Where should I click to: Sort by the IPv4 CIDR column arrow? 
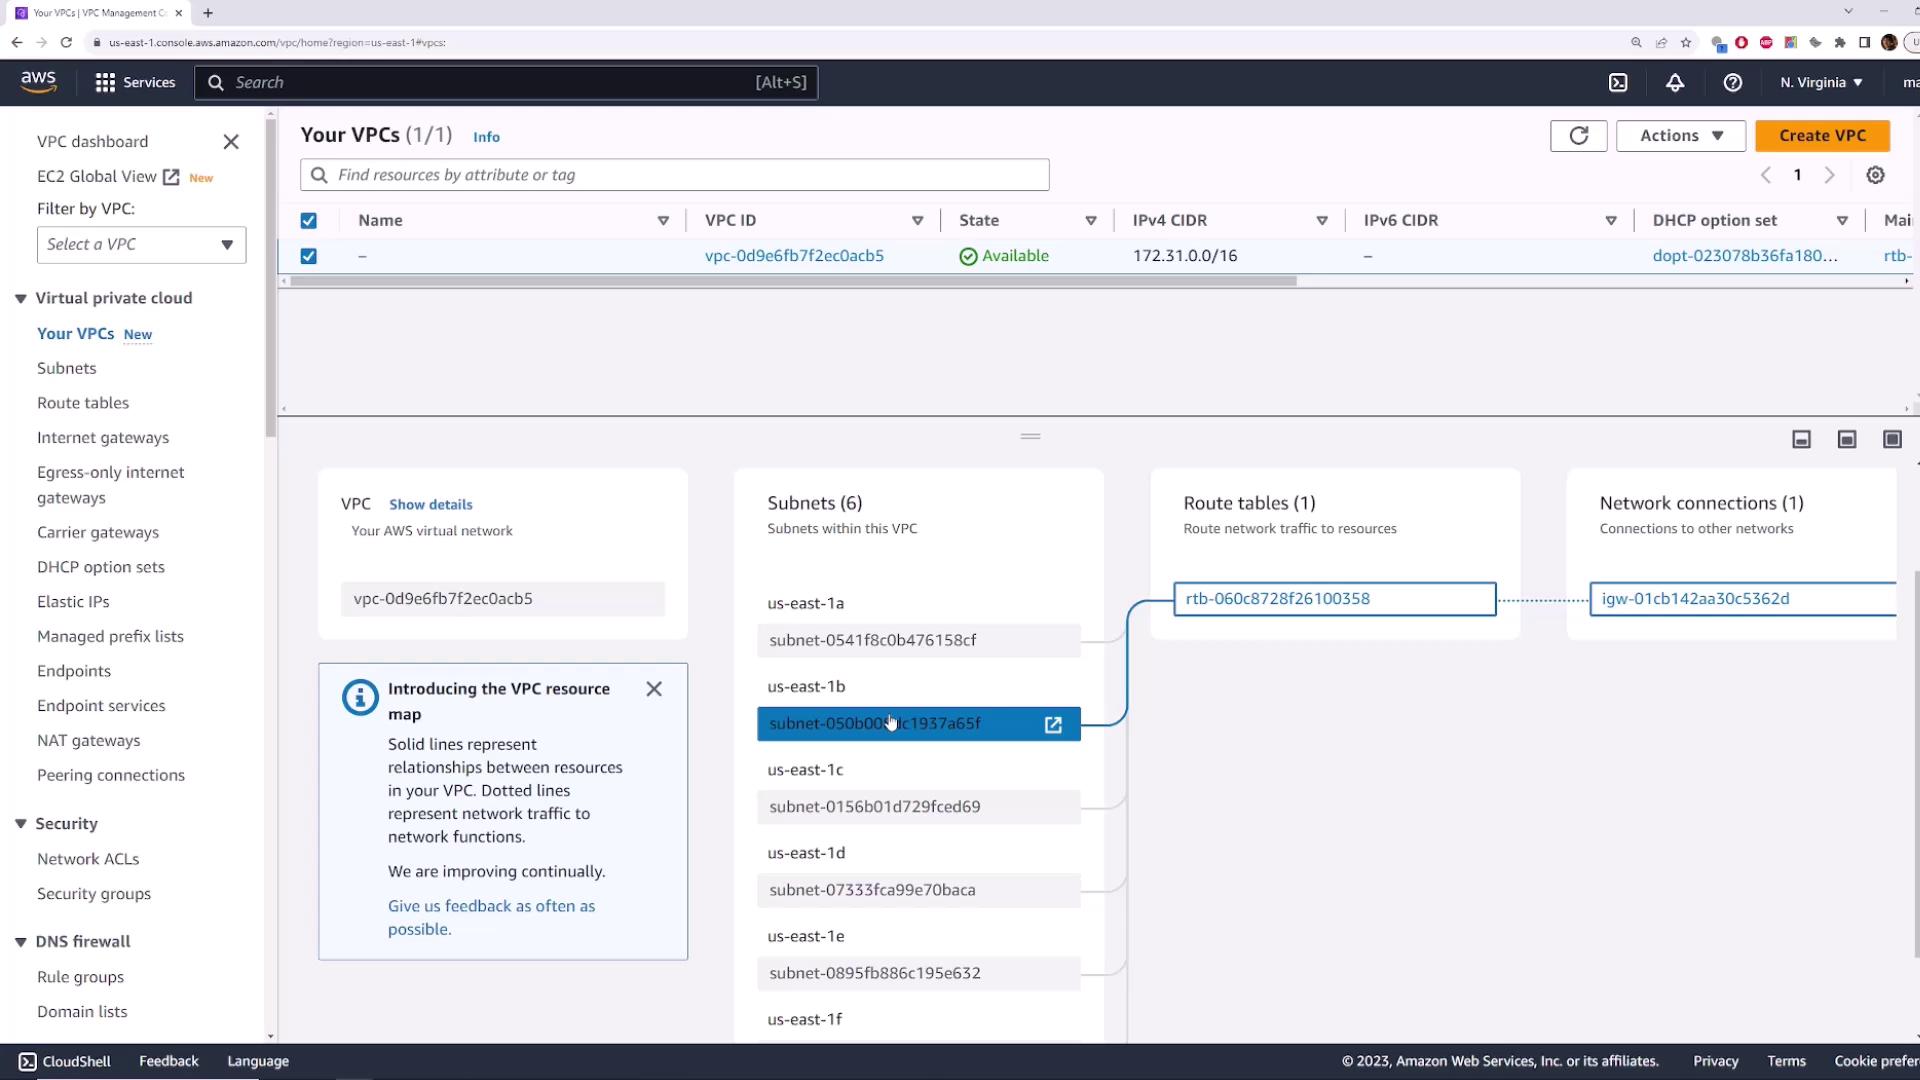tap(1322, 221)
